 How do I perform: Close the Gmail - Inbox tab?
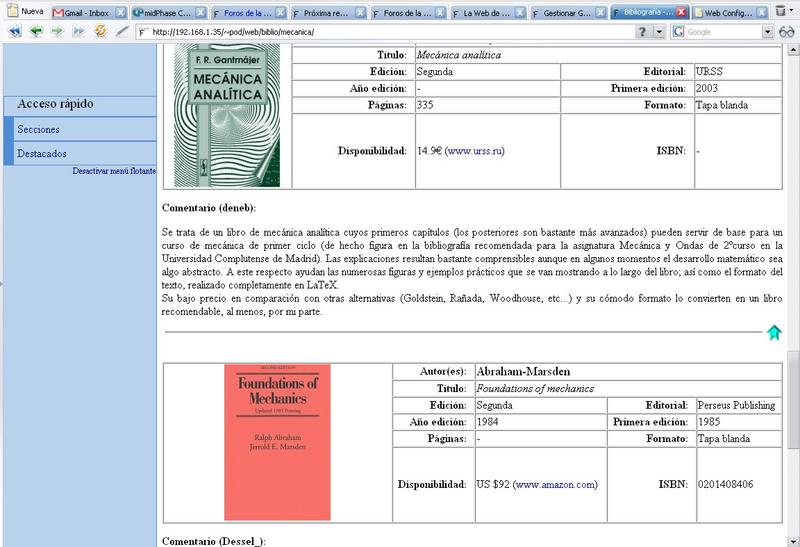(x=120, y=13)
